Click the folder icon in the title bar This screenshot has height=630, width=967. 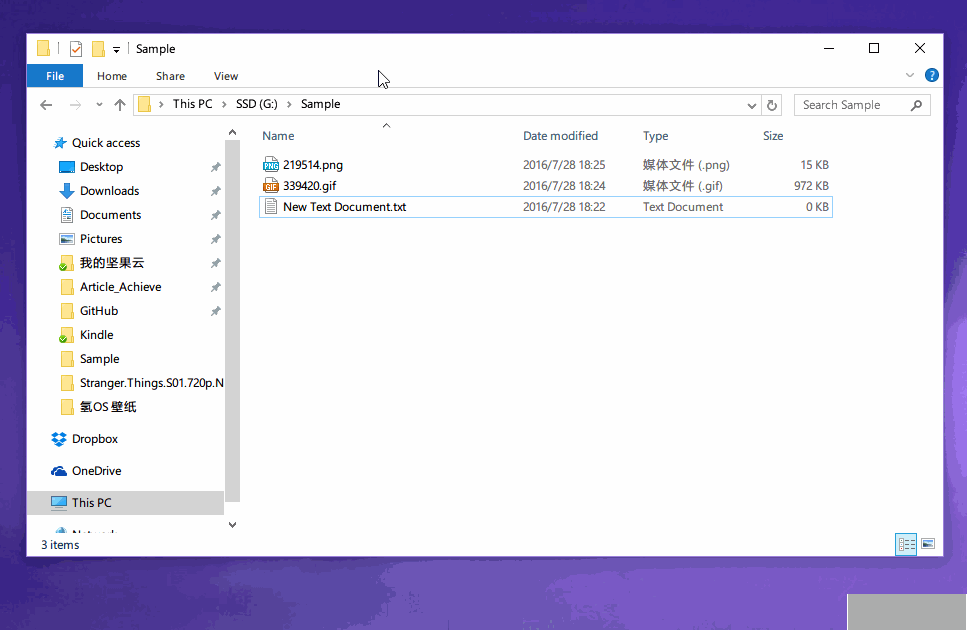point(43,48)
